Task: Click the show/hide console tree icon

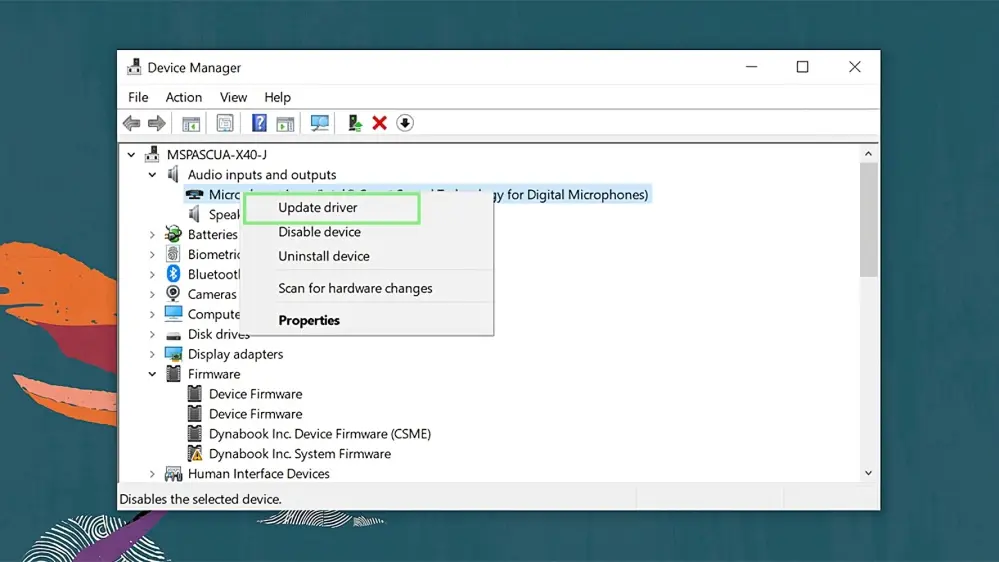Action: pyautogui.click(x=191, y=124)
